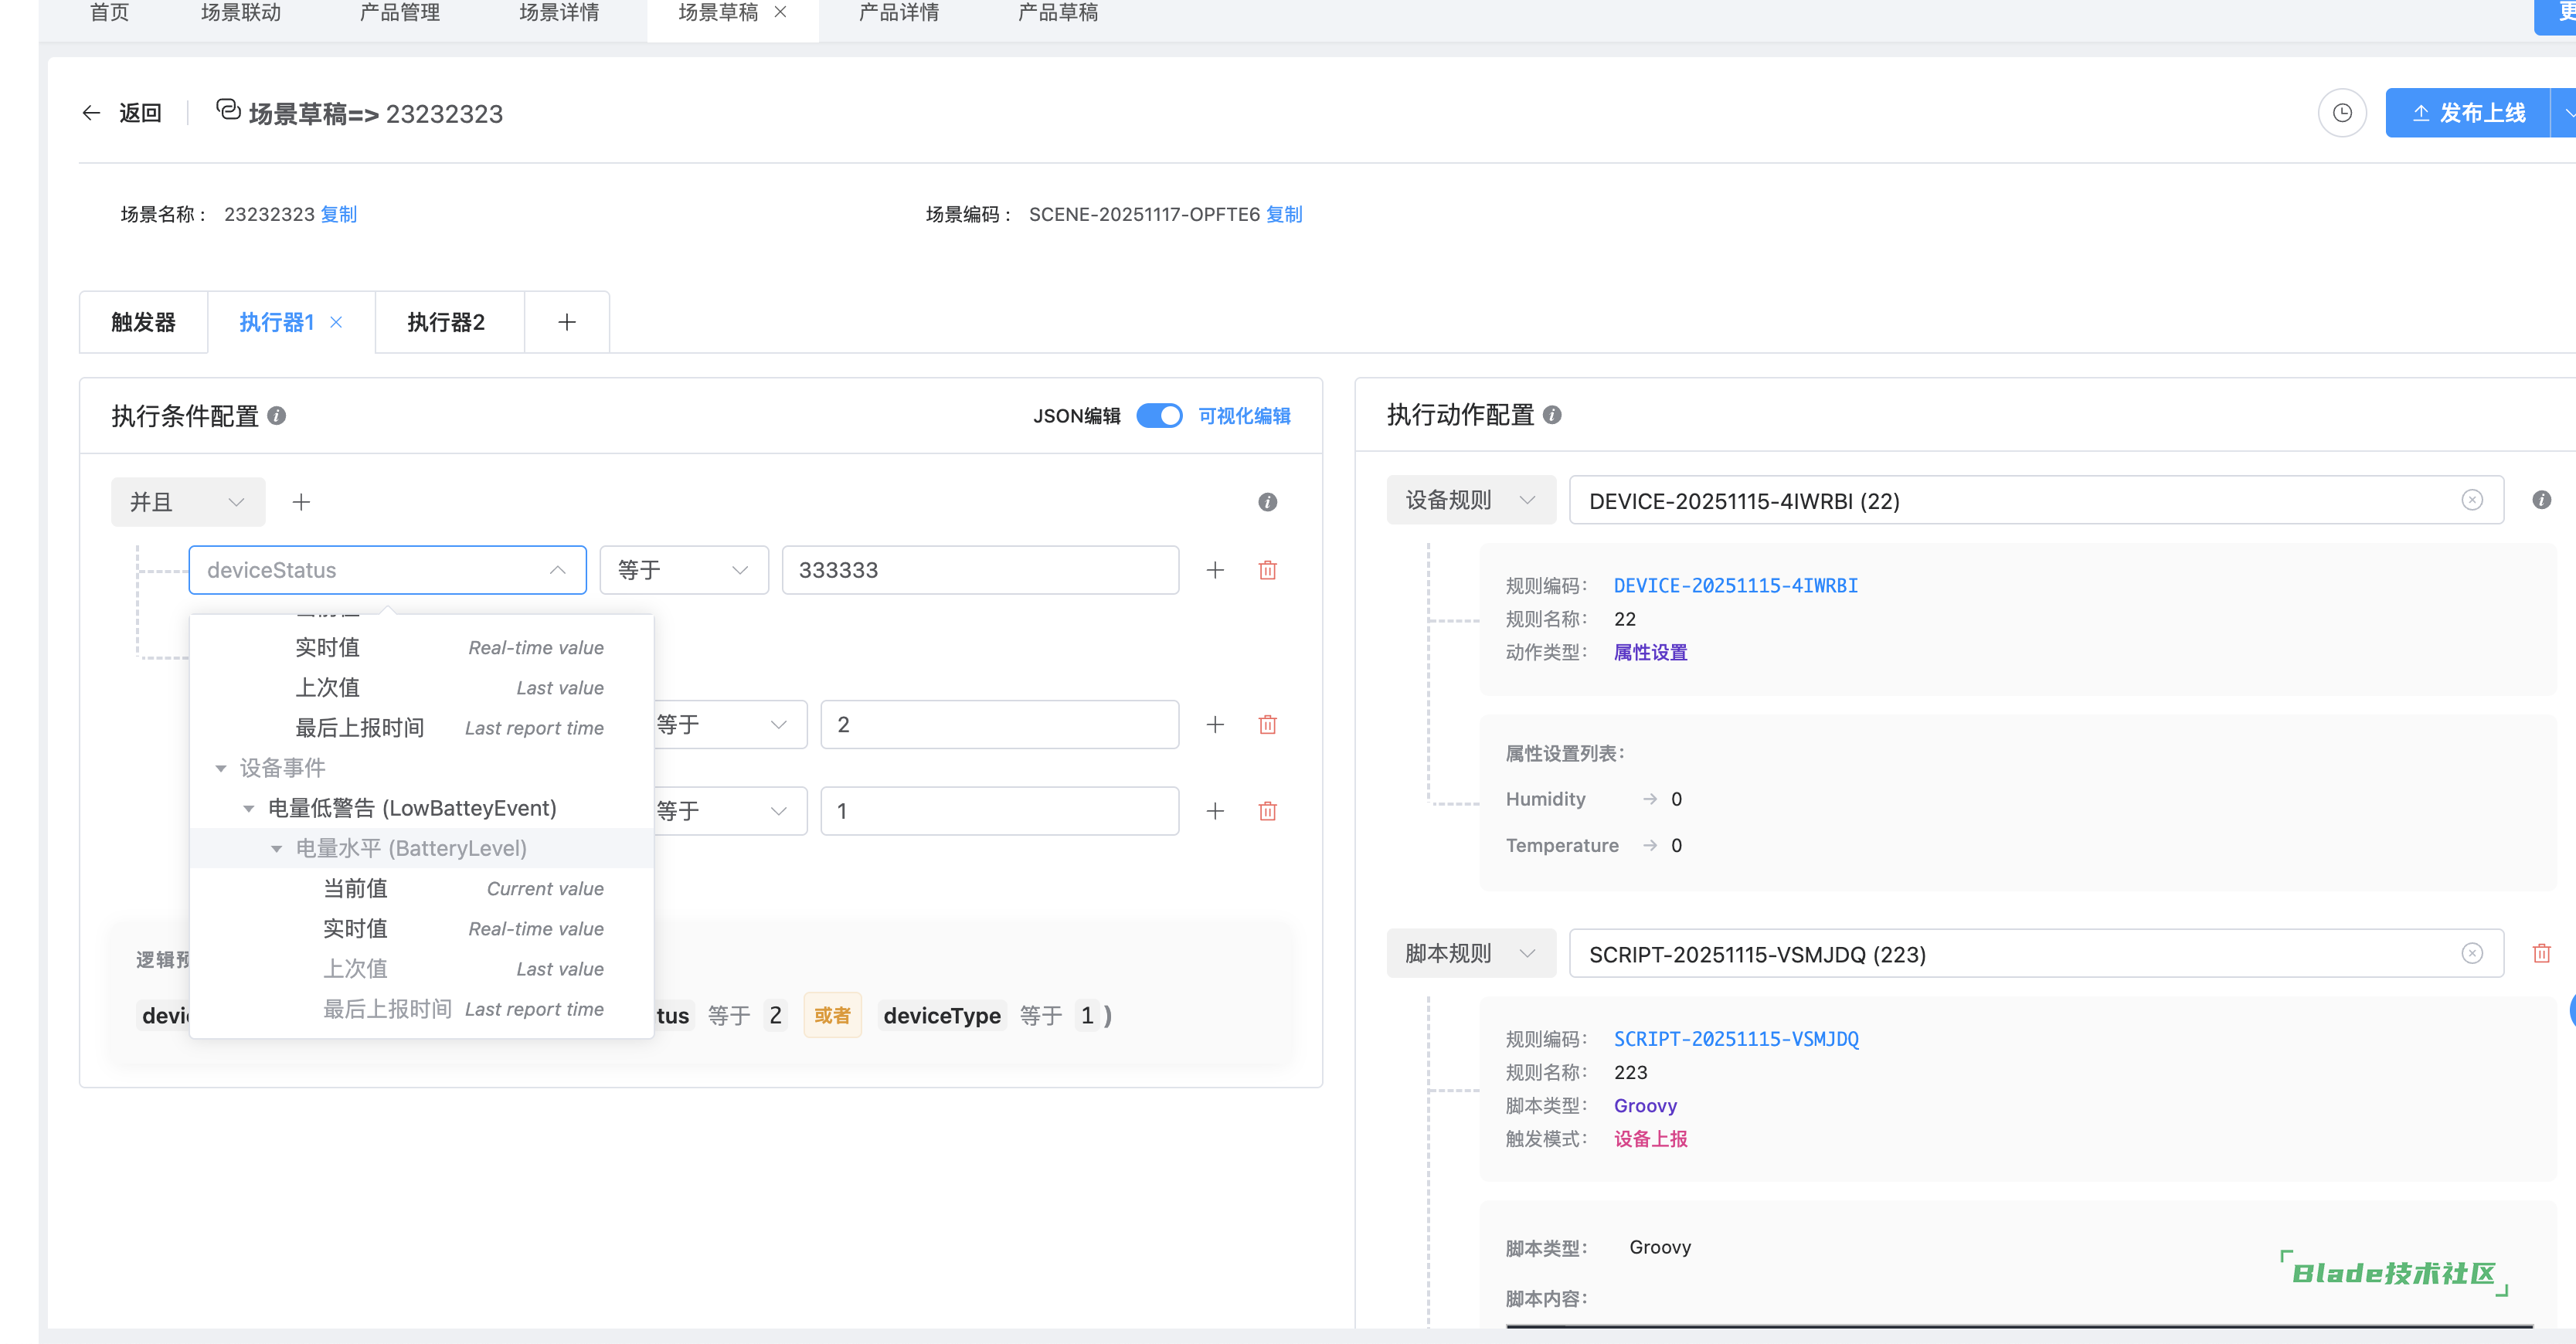Screen dimensions: 2576x1344
Task: Open 等于 operator dropdown next to deviceStatus
Action: 683,570
